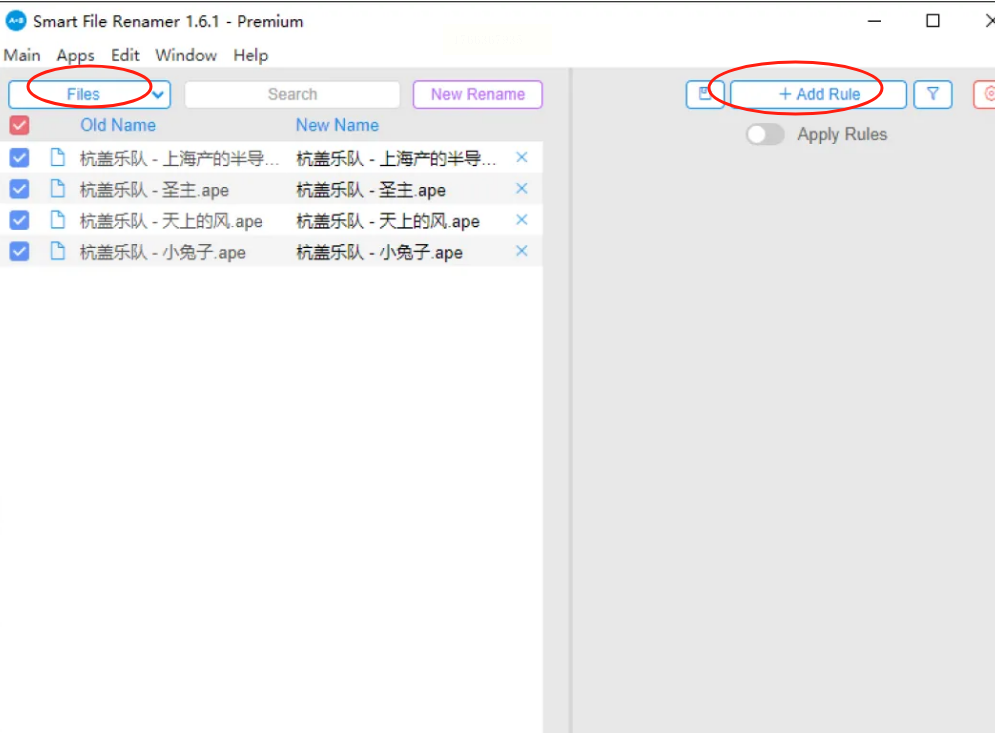The width and height of the screenshot is (995, 733).
Task: Click new name 杭盖乐队 - 天上的风.ape
Action: (x=388, y=221)
